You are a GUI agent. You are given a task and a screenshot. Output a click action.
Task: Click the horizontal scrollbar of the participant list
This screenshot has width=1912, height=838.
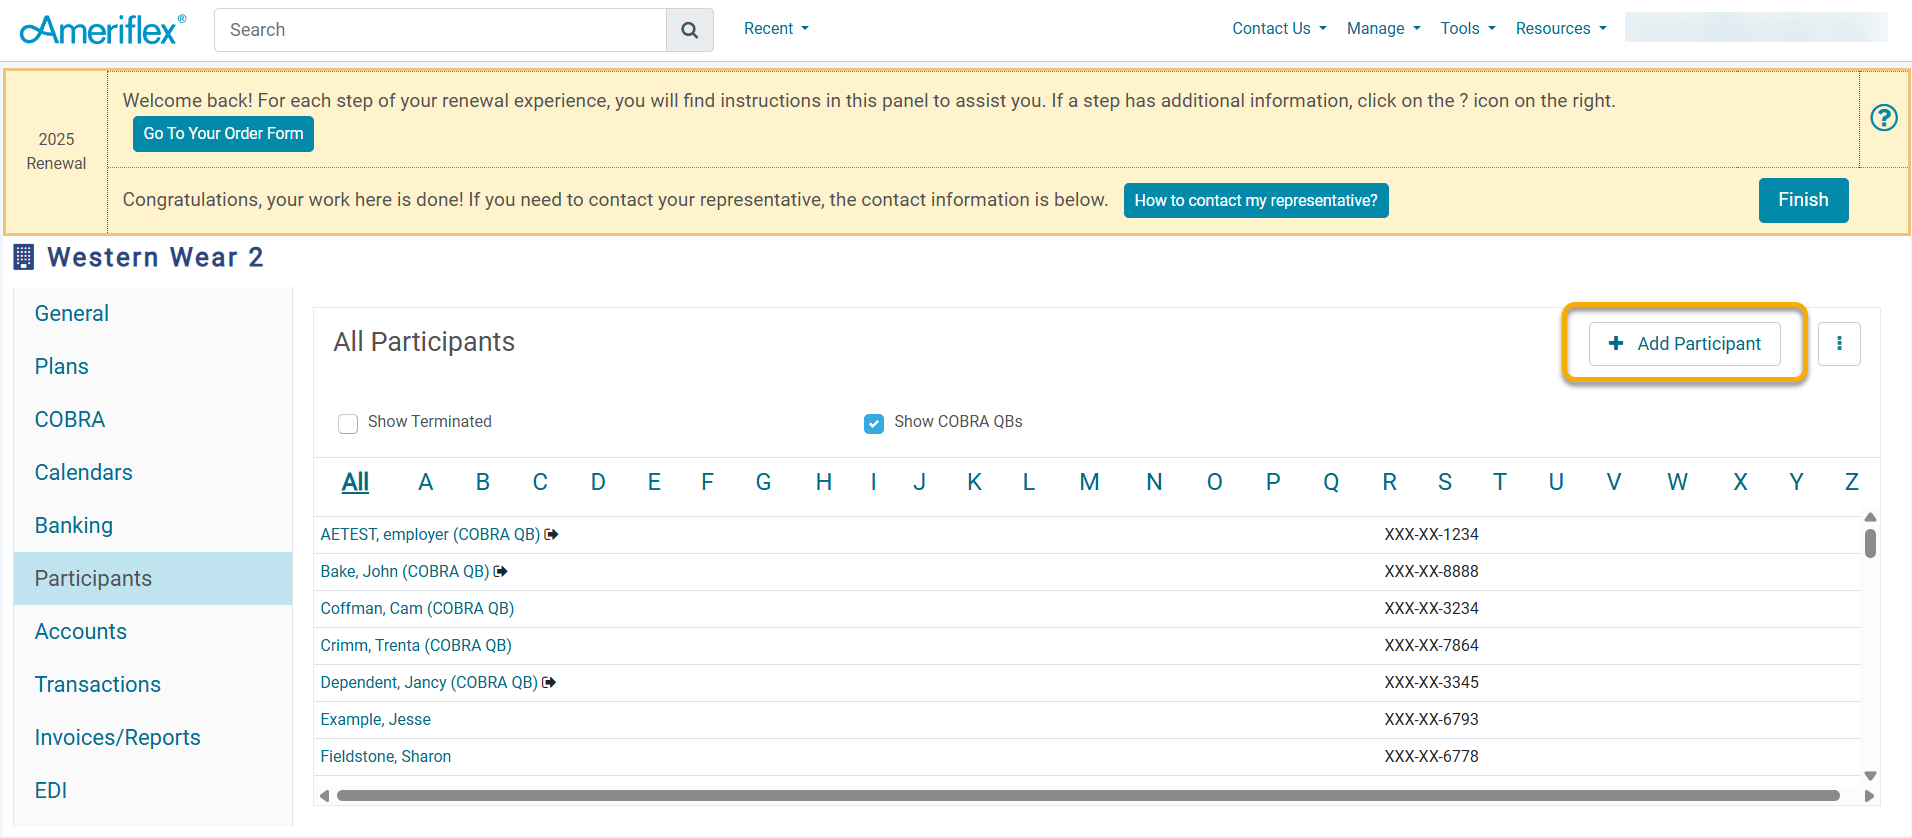pos(1088,796)
